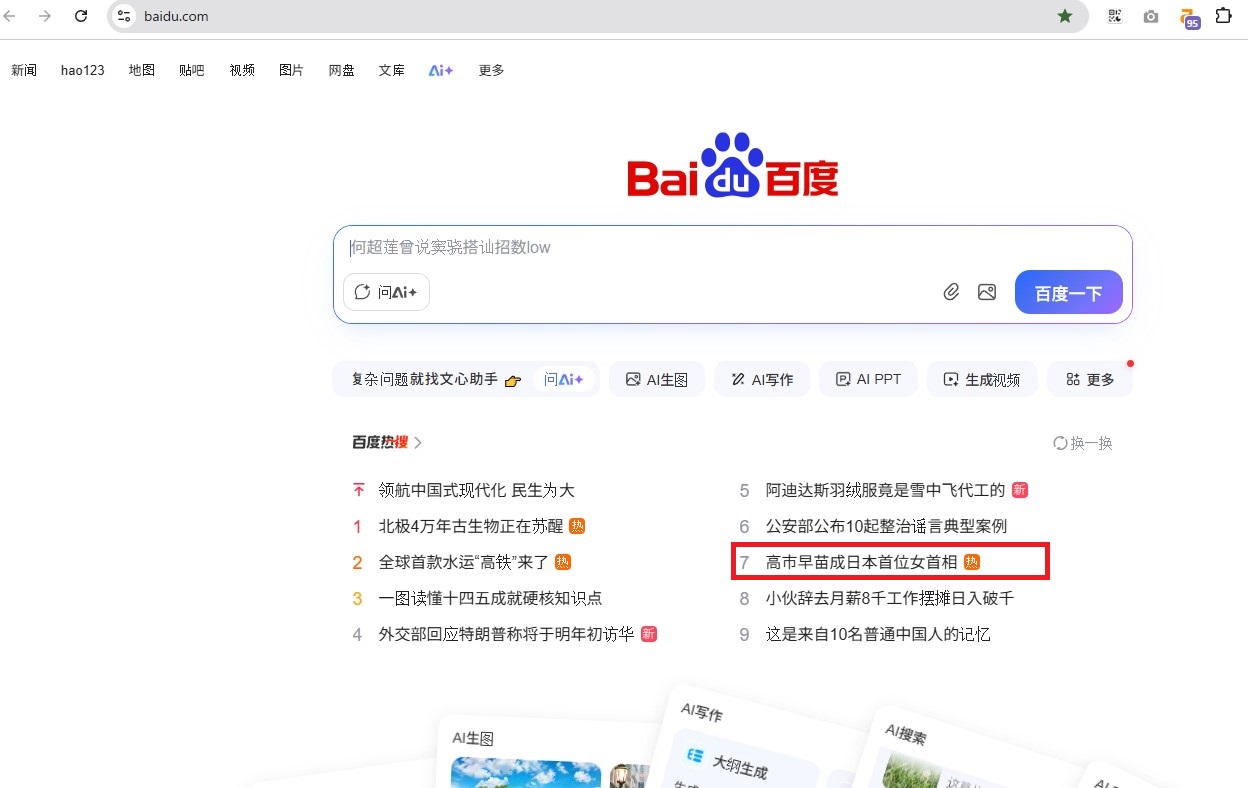Open the Ai+ item in top navigation
The width and height of the screenshot is (1248, 788).
click(x=441, y=70)
